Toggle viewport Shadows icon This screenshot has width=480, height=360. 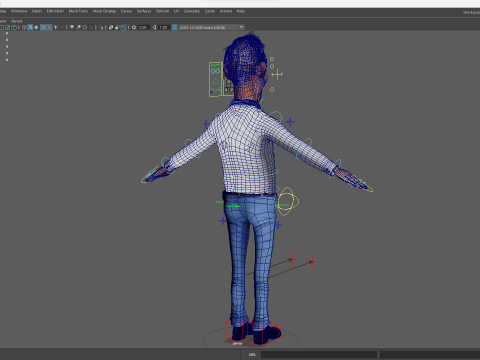coord(62,27)
